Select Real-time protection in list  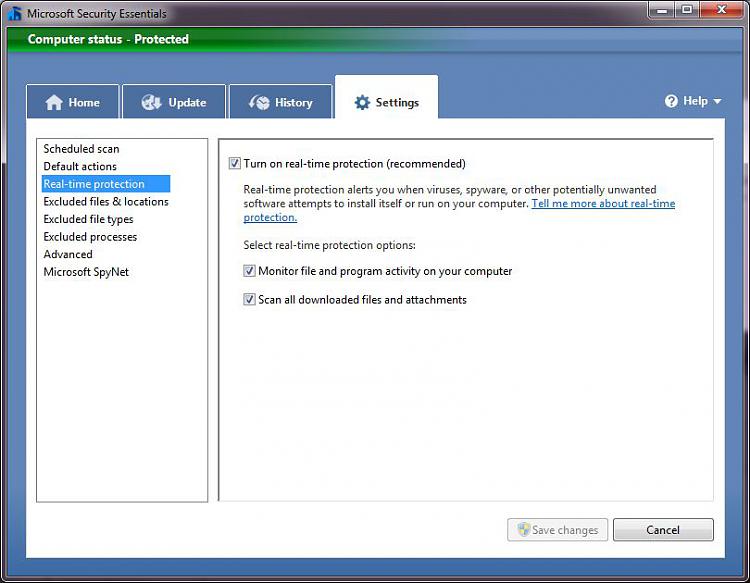point(106,184)
